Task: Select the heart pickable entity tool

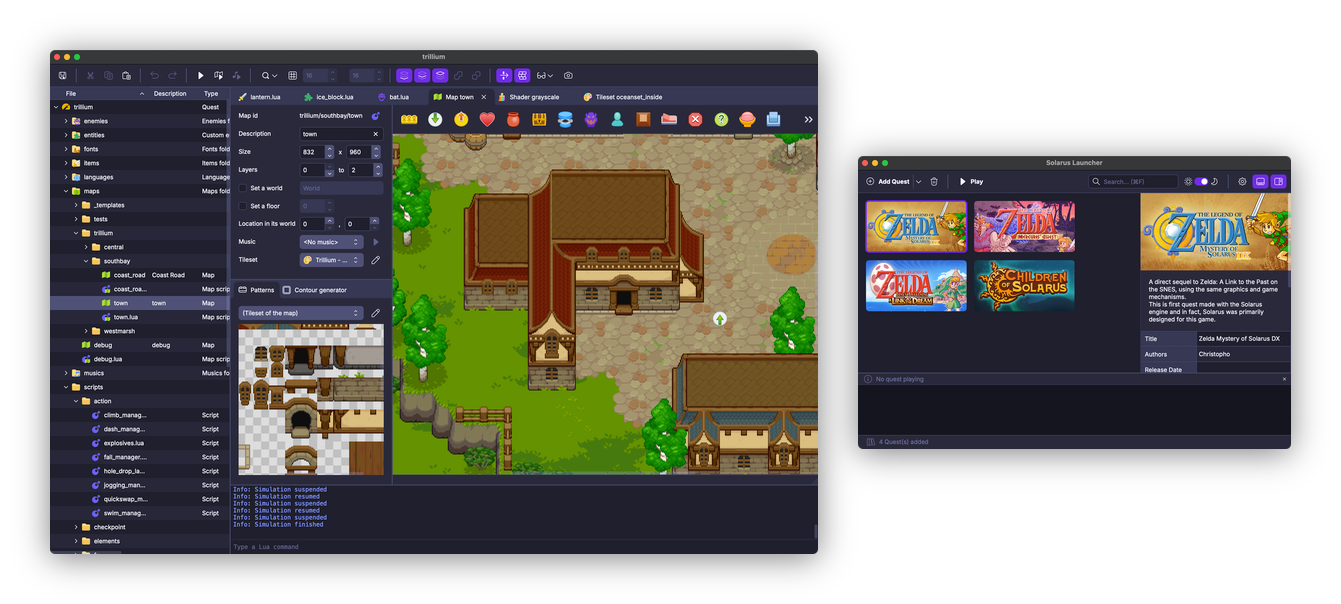Action: point(485,119)
